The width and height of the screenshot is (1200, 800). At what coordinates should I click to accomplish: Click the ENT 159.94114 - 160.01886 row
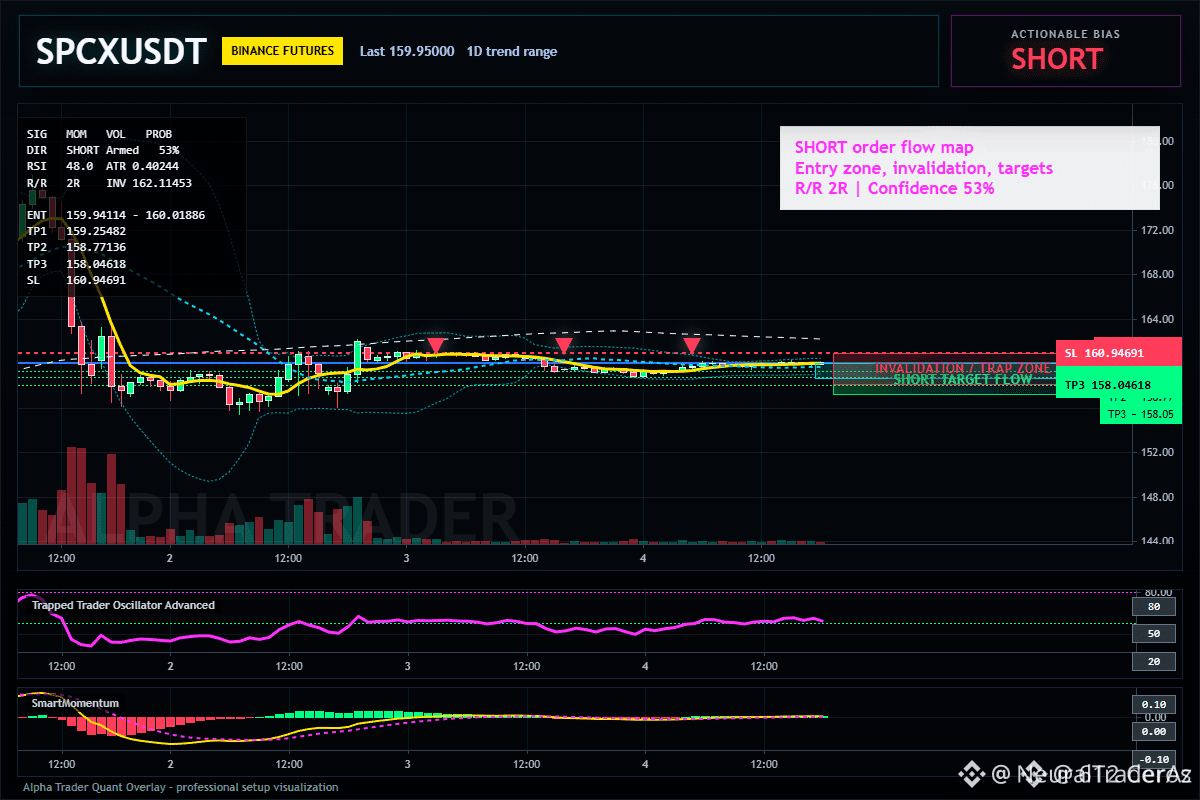click(116, 214)
